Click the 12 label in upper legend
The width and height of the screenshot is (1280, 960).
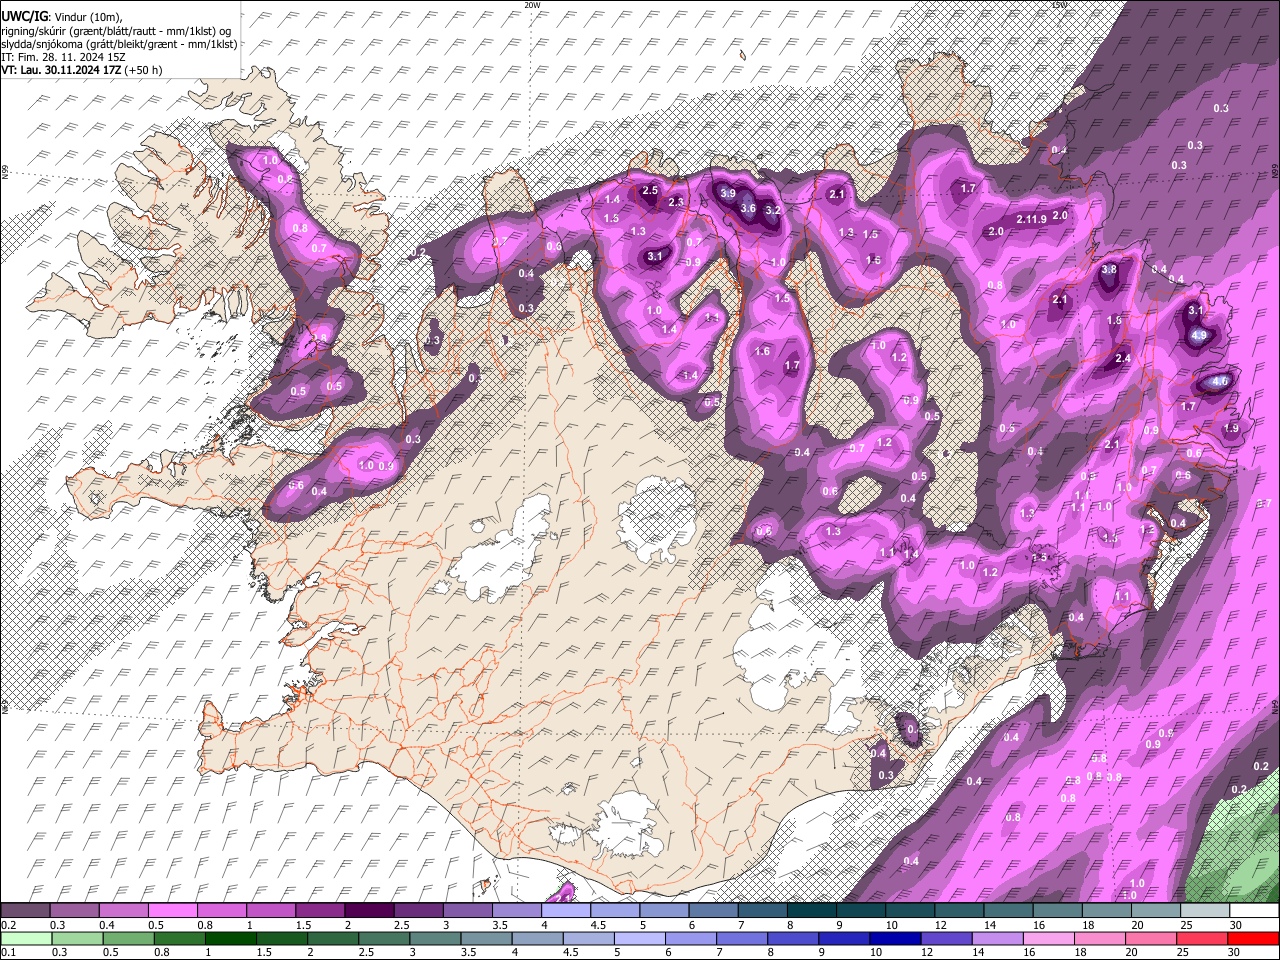tap(940, 924)
